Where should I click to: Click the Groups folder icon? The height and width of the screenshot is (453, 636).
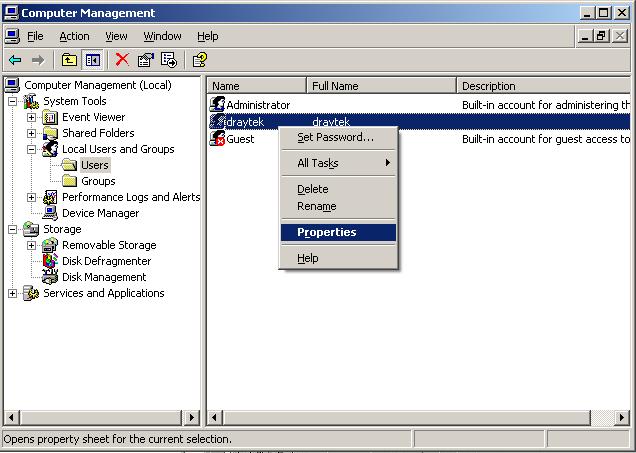coord(69,181)
